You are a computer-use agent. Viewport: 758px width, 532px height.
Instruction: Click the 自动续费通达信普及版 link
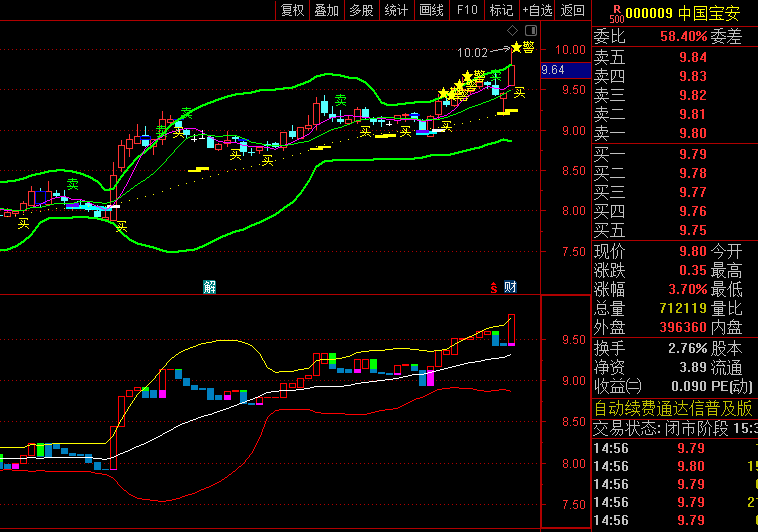pos(674,408)
